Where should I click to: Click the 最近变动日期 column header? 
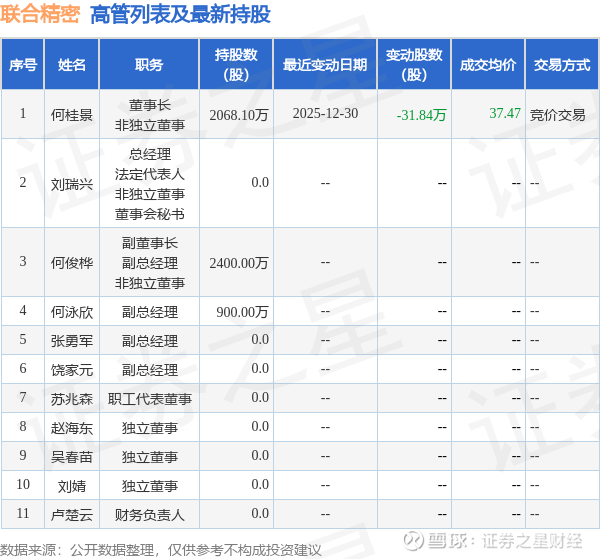click(x=325, y=65)
